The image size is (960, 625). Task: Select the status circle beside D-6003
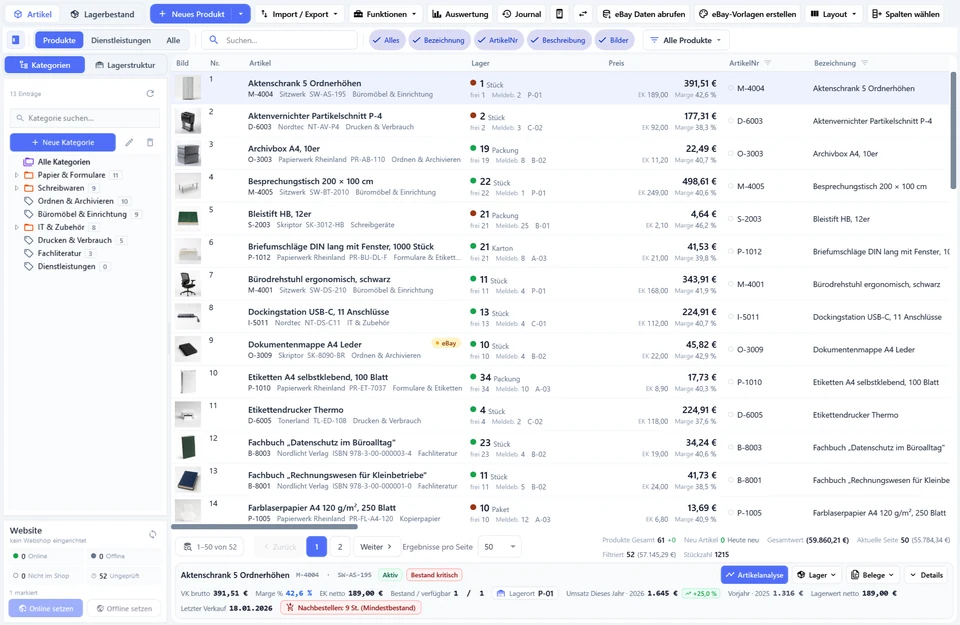pyautogui.click(x=730, y=121)
